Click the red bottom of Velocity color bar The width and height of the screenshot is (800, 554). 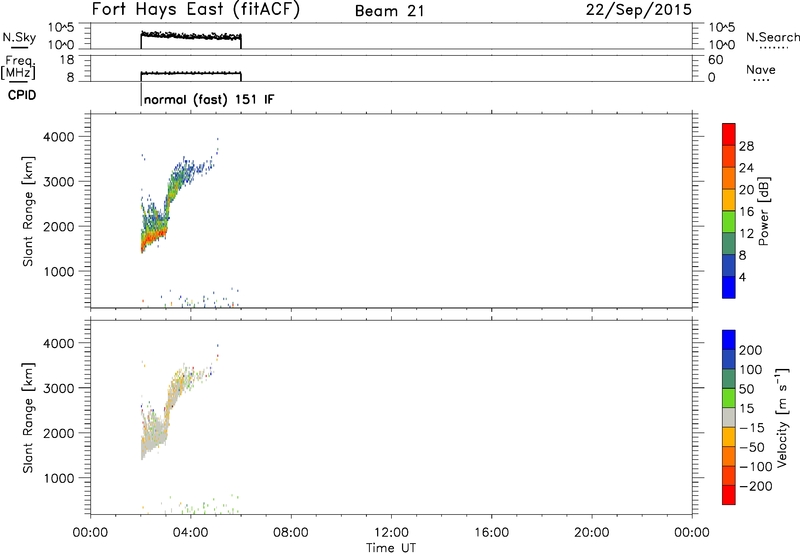(x=729, y=495)
